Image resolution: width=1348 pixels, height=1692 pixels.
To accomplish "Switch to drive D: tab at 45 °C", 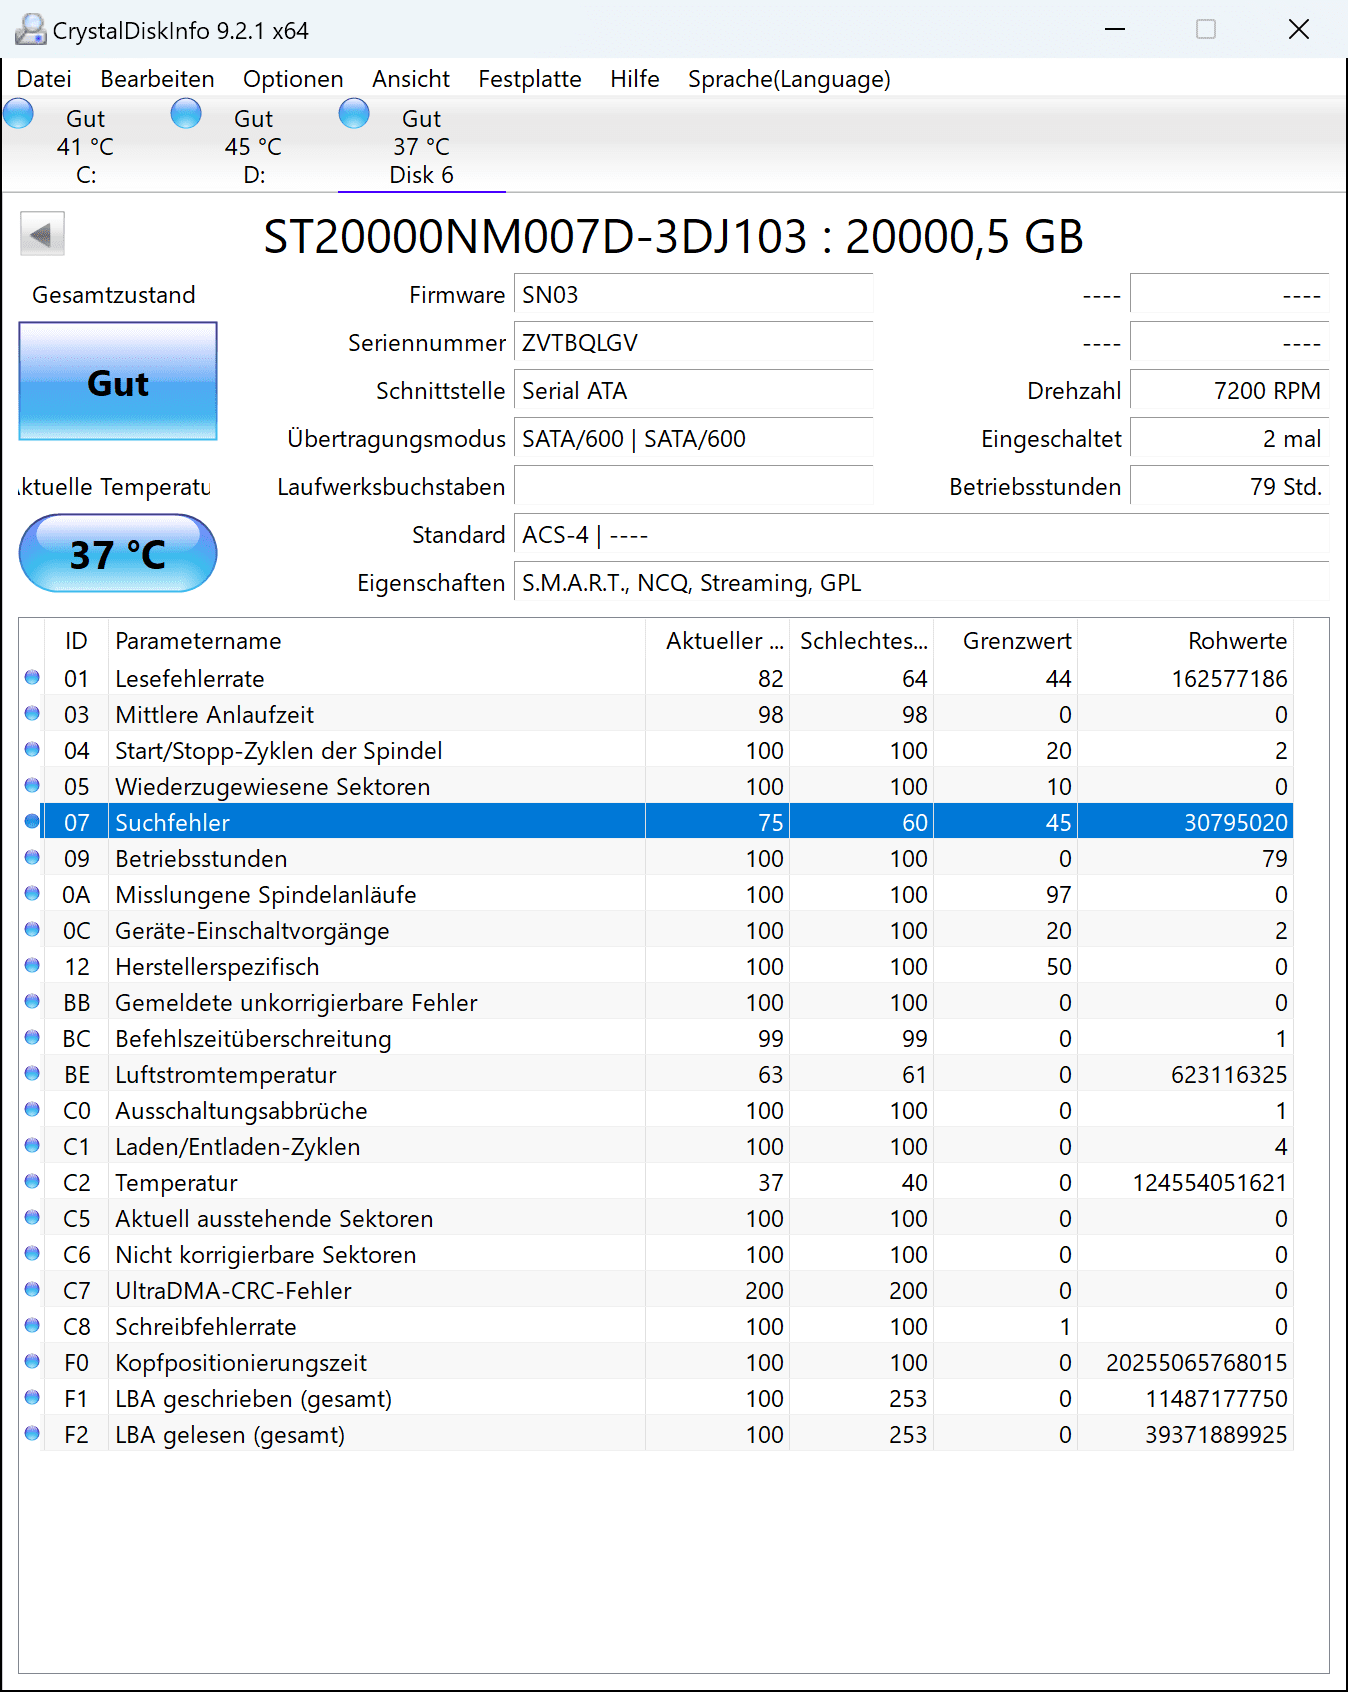I will [x=253, y=146].
